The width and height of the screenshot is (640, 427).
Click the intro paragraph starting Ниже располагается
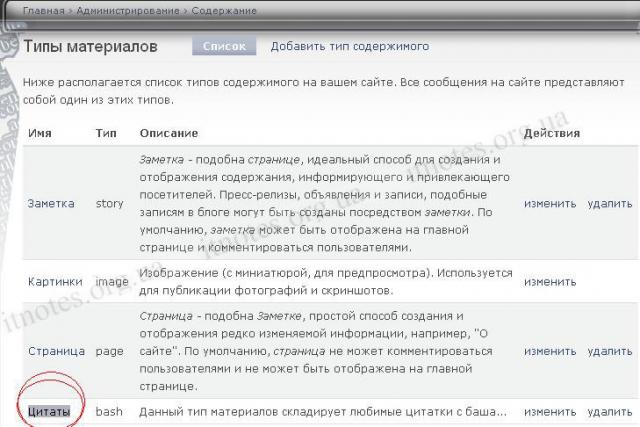click(x=324, y=91)
